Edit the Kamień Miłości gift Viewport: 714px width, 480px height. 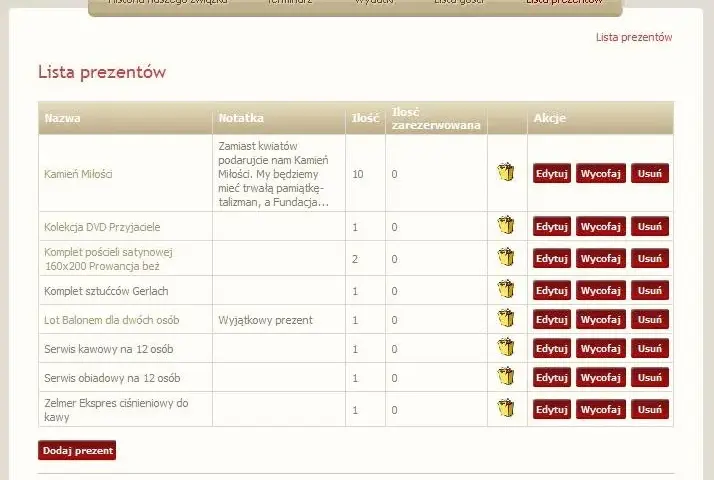coord(551,174)
